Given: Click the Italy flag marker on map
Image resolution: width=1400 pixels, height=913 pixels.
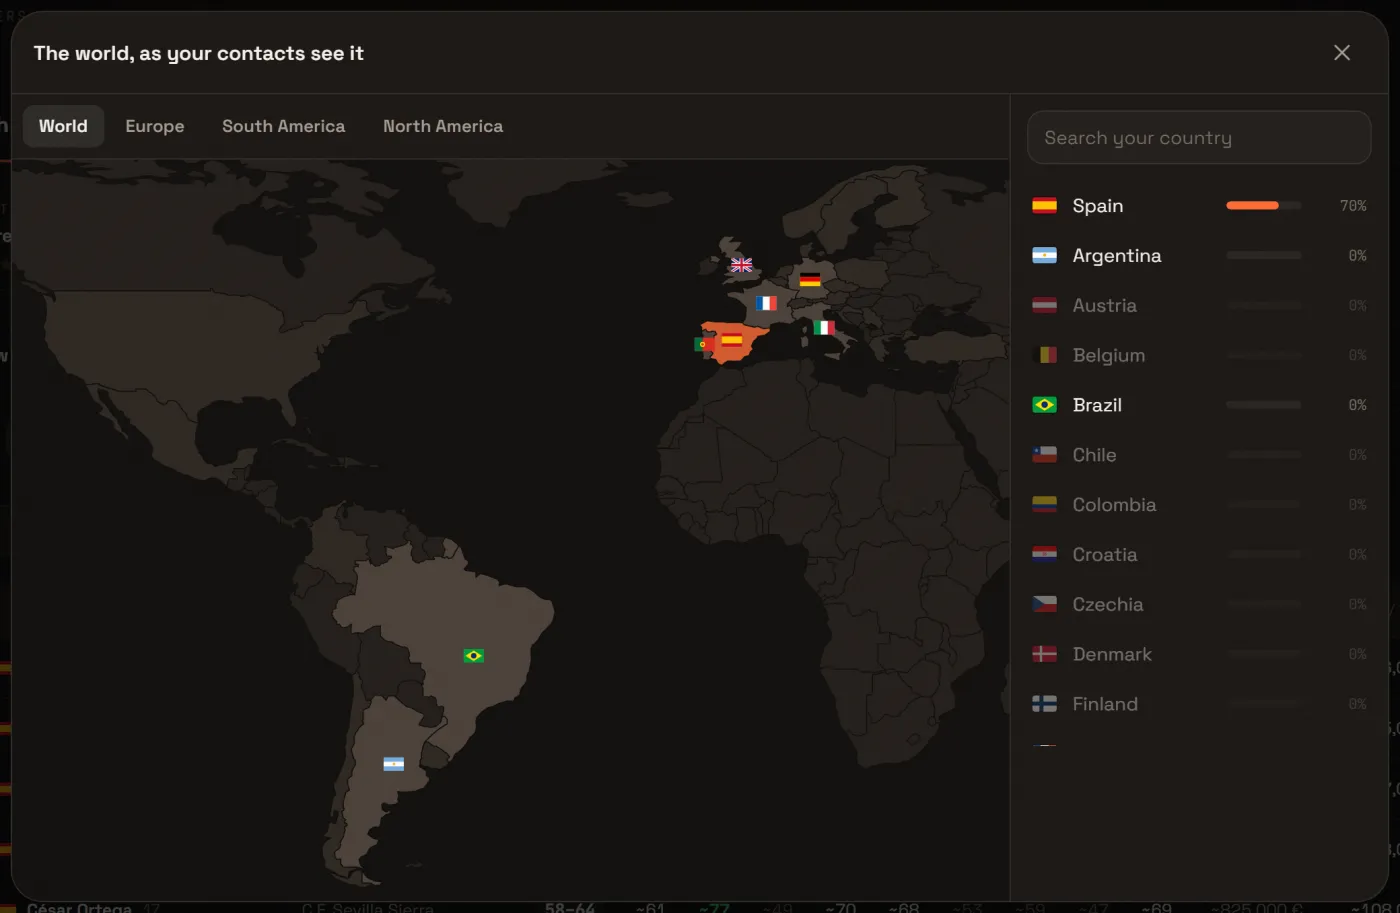Looking at the screenshot, I should [x=824, y=327].
